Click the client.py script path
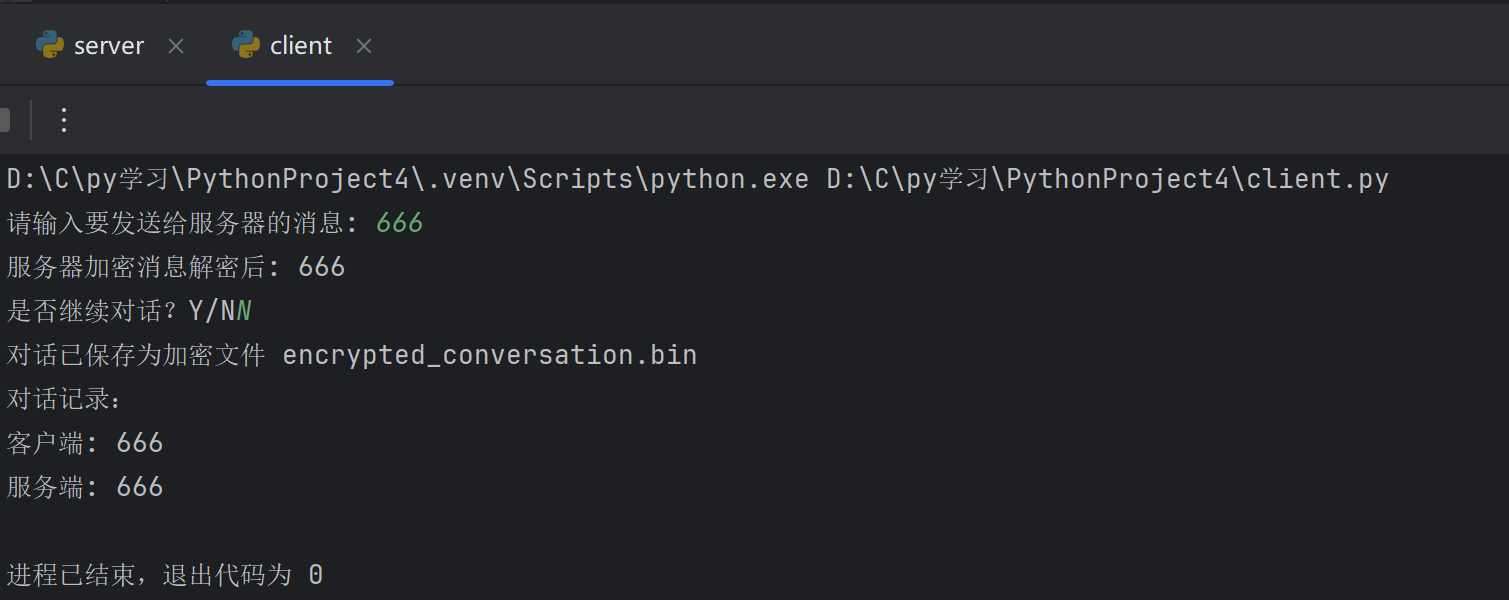The image size is (1509, 600). (1107, 179)
